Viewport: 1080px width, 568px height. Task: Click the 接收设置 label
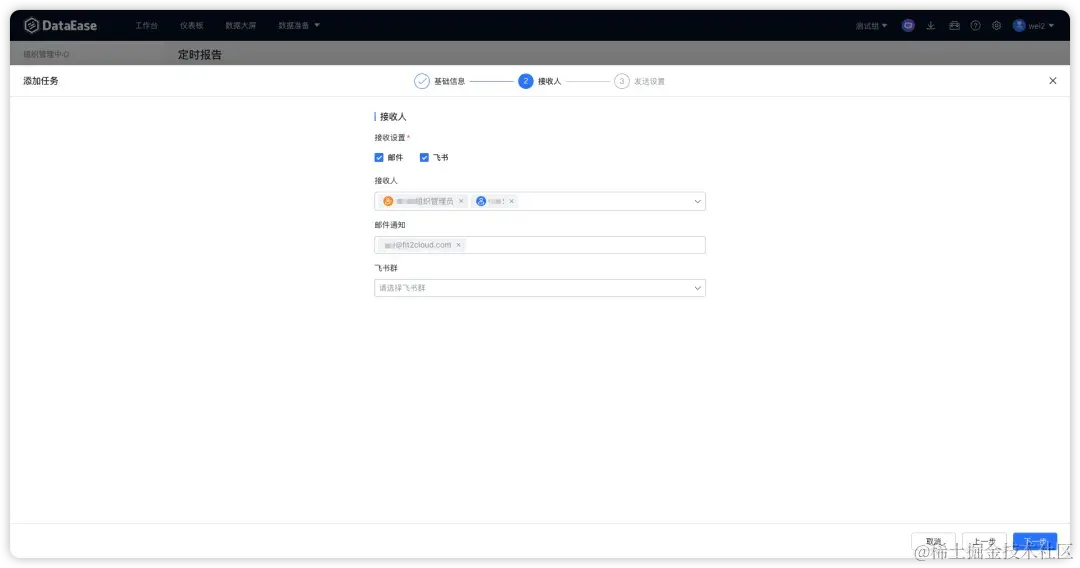point(390,138)
